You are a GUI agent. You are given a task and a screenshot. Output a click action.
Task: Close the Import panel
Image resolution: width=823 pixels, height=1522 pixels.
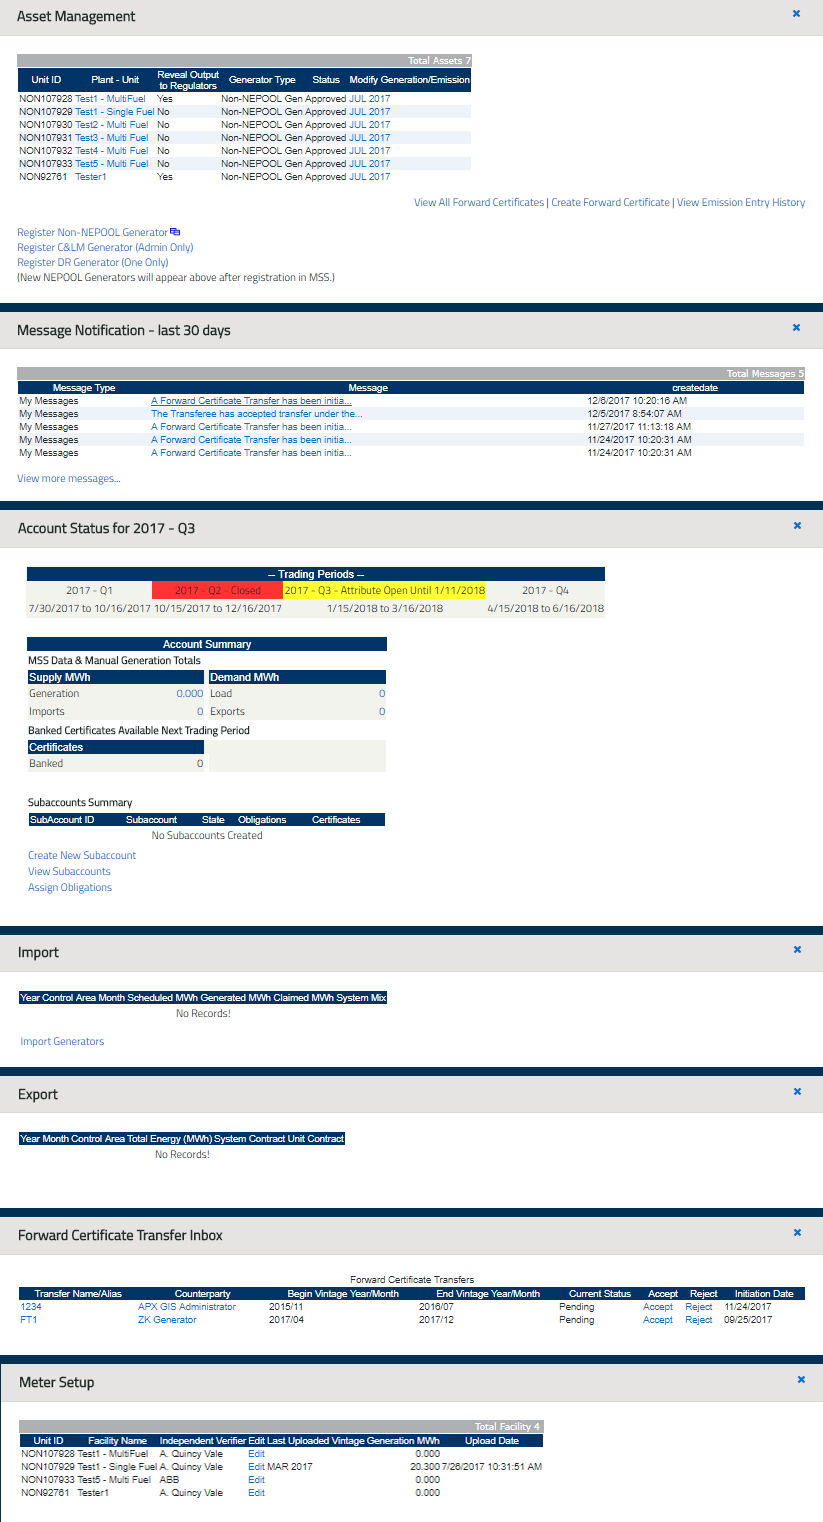(x=796, y=949)
